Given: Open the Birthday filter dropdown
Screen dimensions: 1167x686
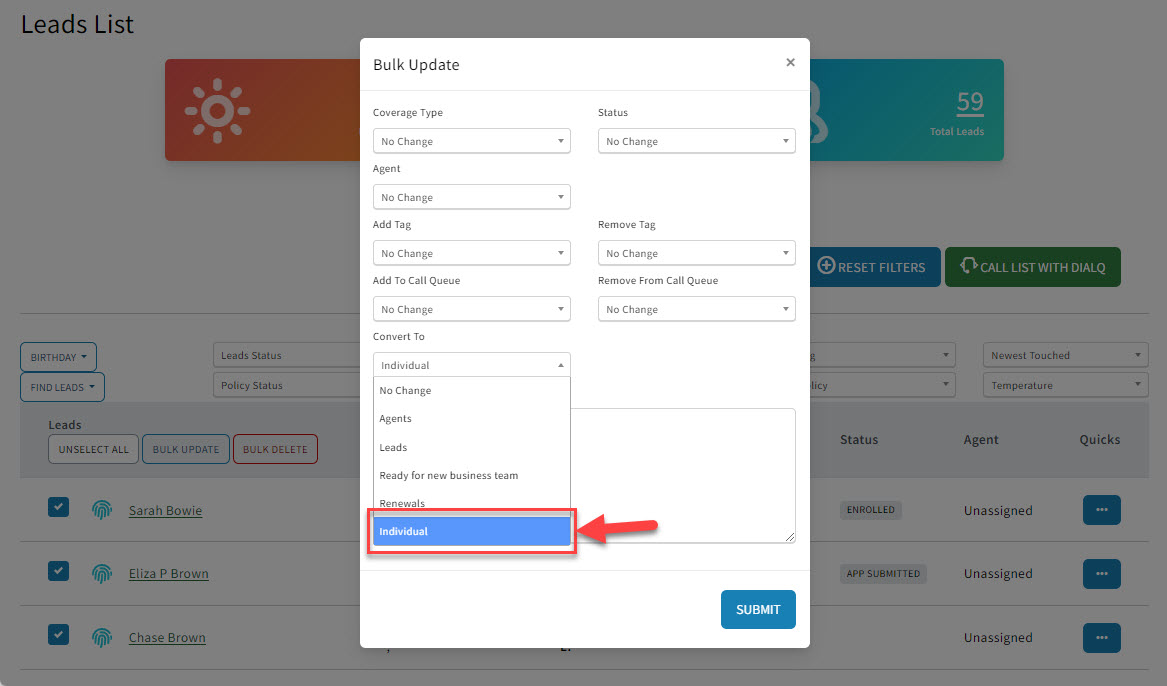Looking at the screenshot, I should pos(58,357).
